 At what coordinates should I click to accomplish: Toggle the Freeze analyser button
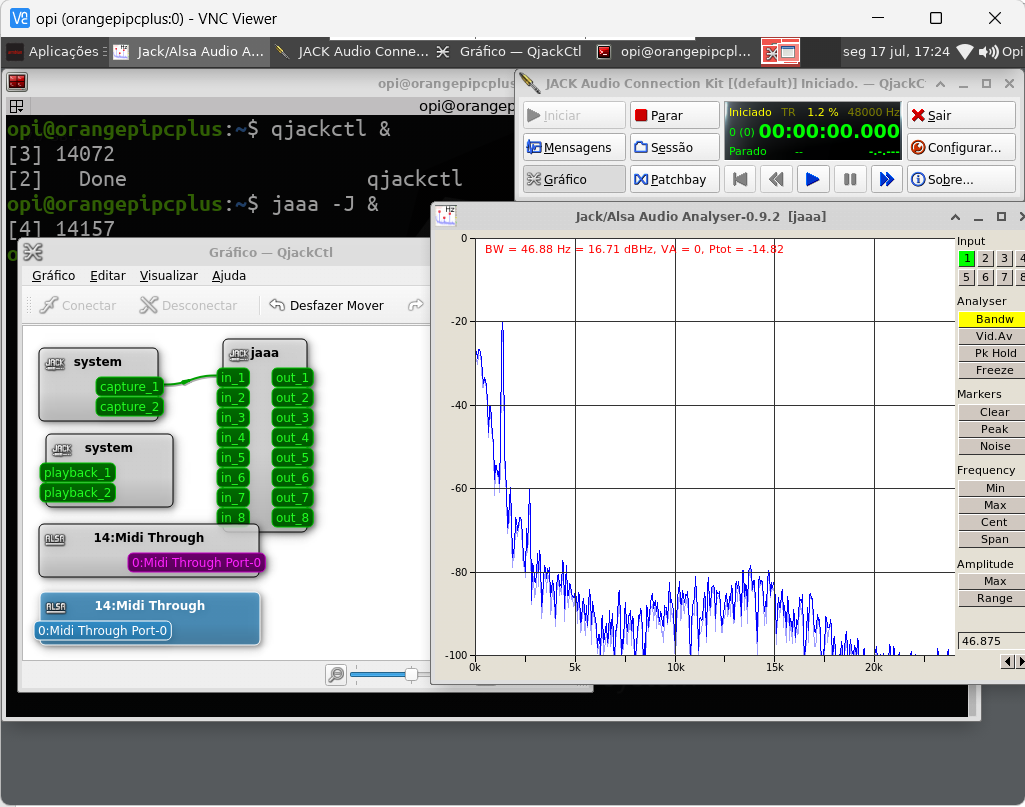pyautogui.click(x=993, y=370)
